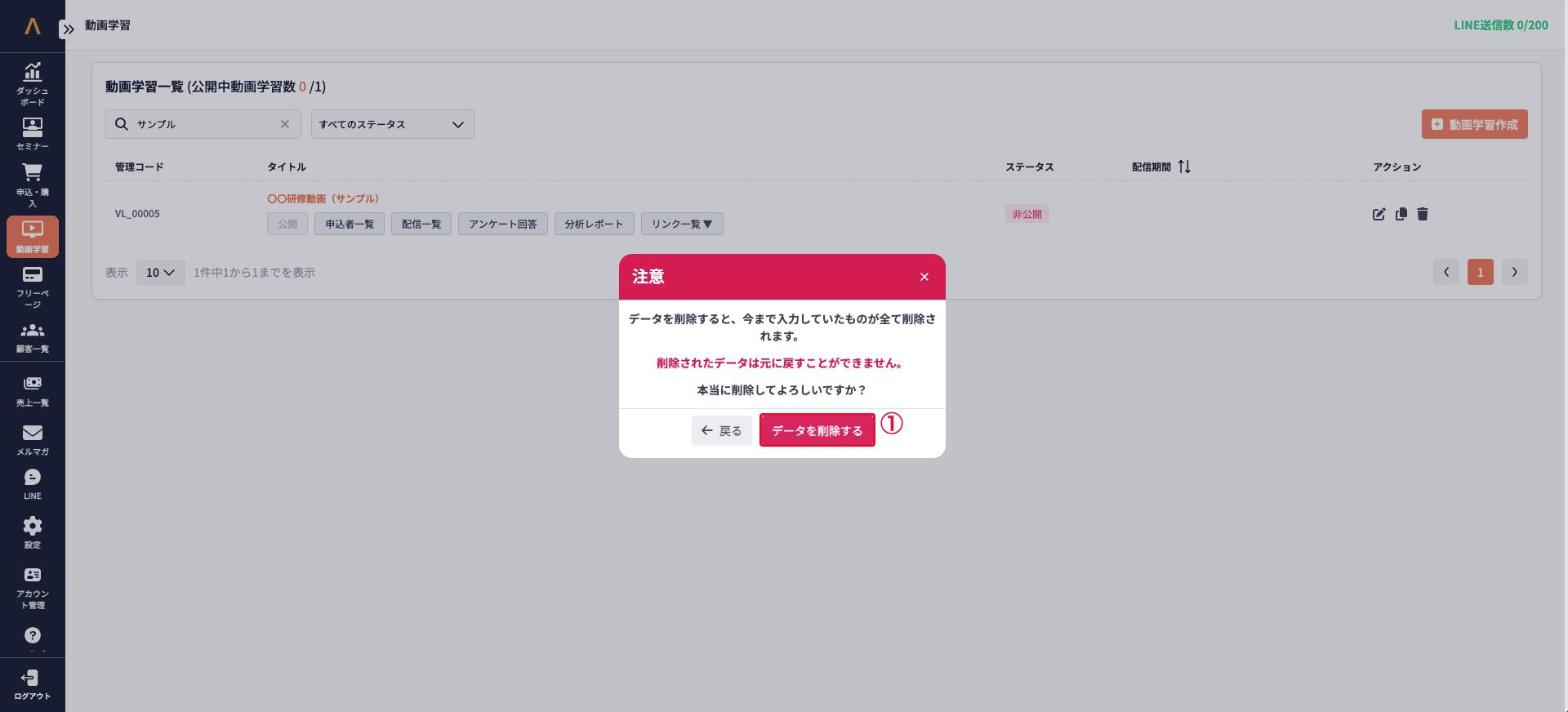Open フリーページ in the sidebar
The width and height of the screenshot is (1568, 712).
pyautogui.click(x=32, y=287)
